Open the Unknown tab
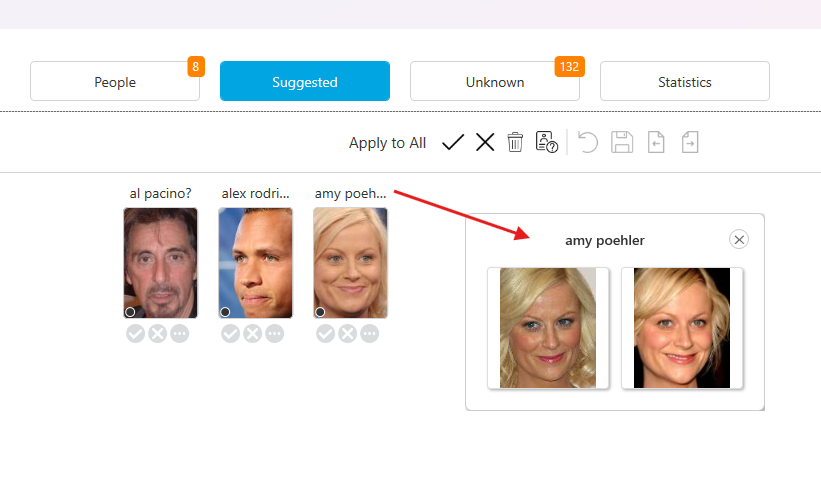Viewport: 821px width, 482px height. tap(494, 81)
